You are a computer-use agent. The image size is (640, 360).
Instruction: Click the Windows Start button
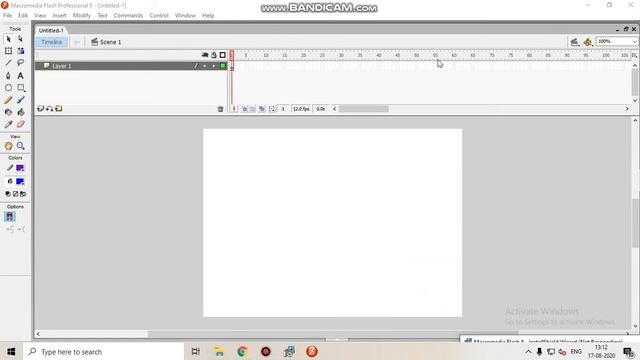(11, 351)
